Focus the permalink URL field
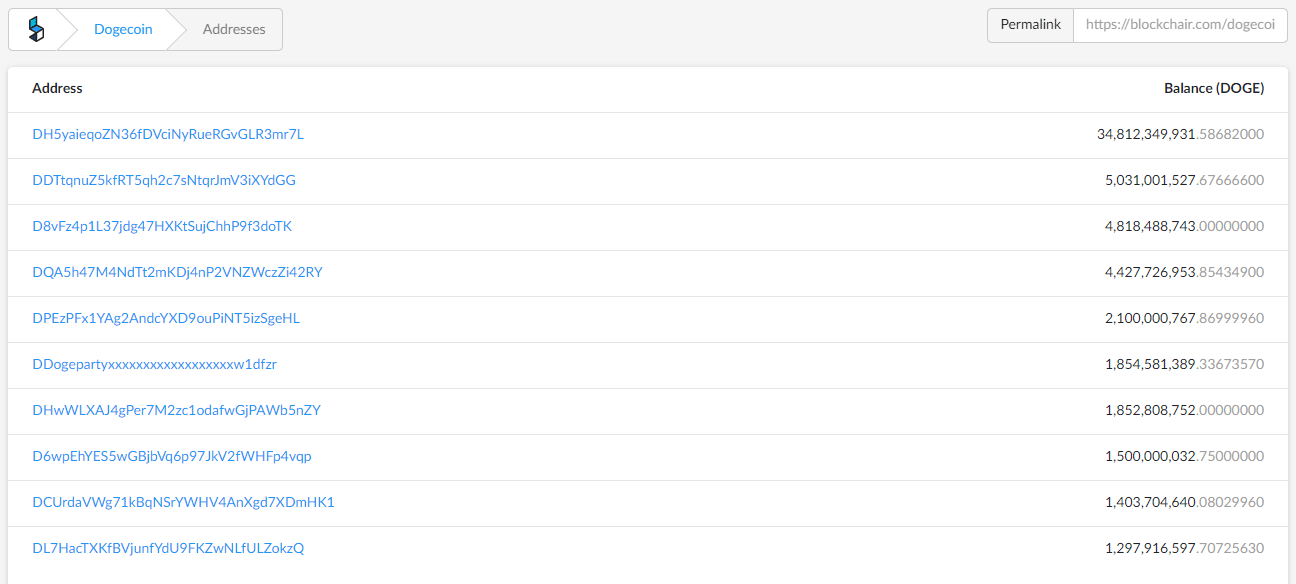1296x584 pixels. pos(1180,25)
